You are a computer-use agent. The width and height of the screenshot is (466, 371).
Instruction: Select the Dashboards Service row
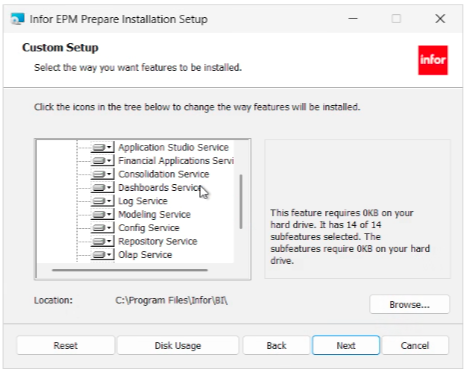pyautogui.click(x=160, y=188)
